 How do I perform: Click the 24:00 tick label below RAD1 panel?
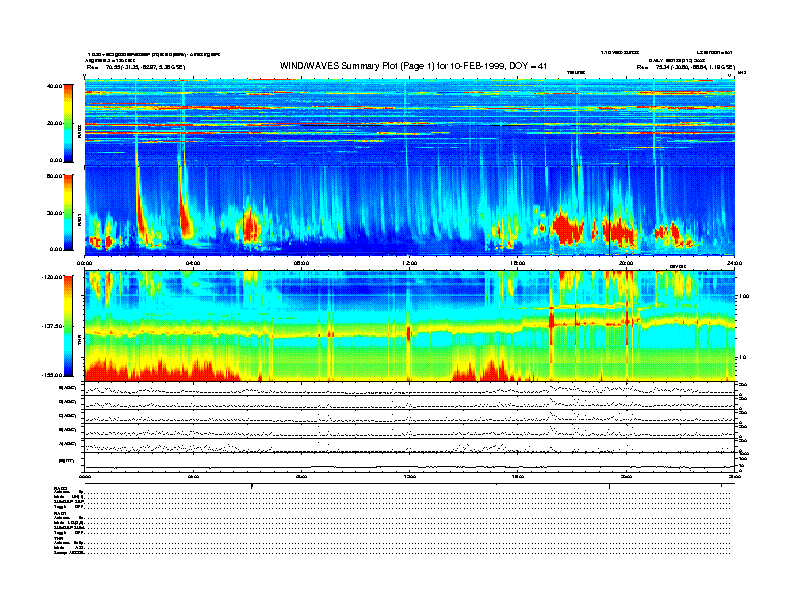[734, 263]
